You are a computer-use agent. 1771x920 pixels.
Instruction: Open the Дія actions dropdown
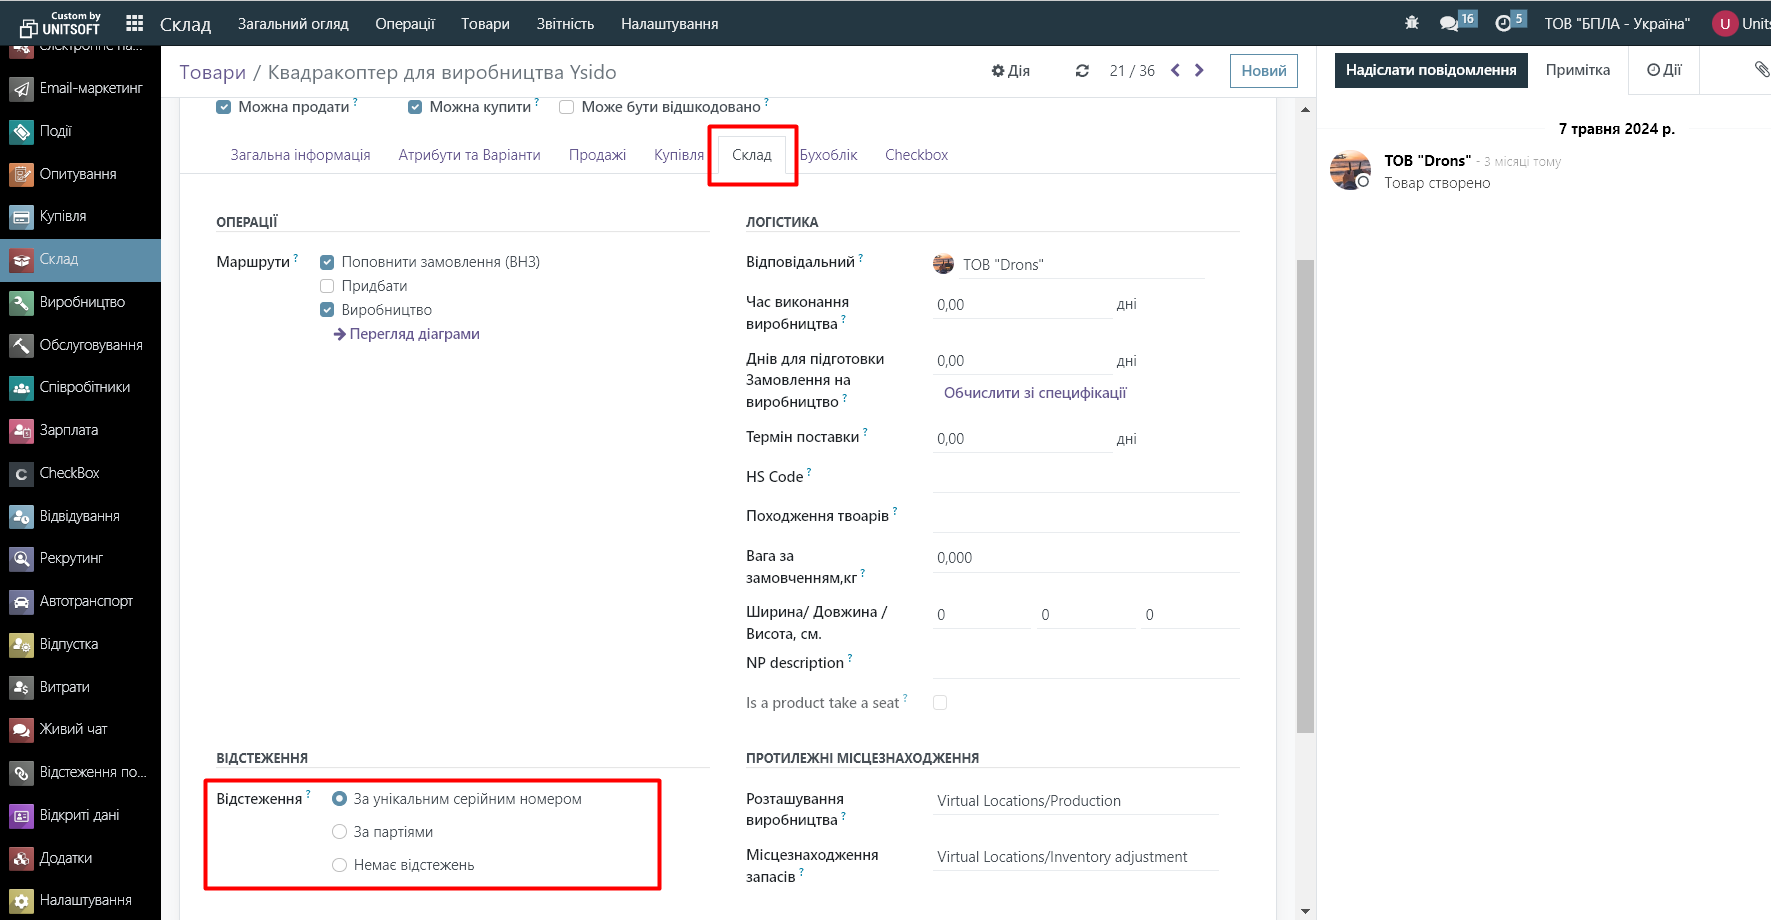click(1010, 71)
